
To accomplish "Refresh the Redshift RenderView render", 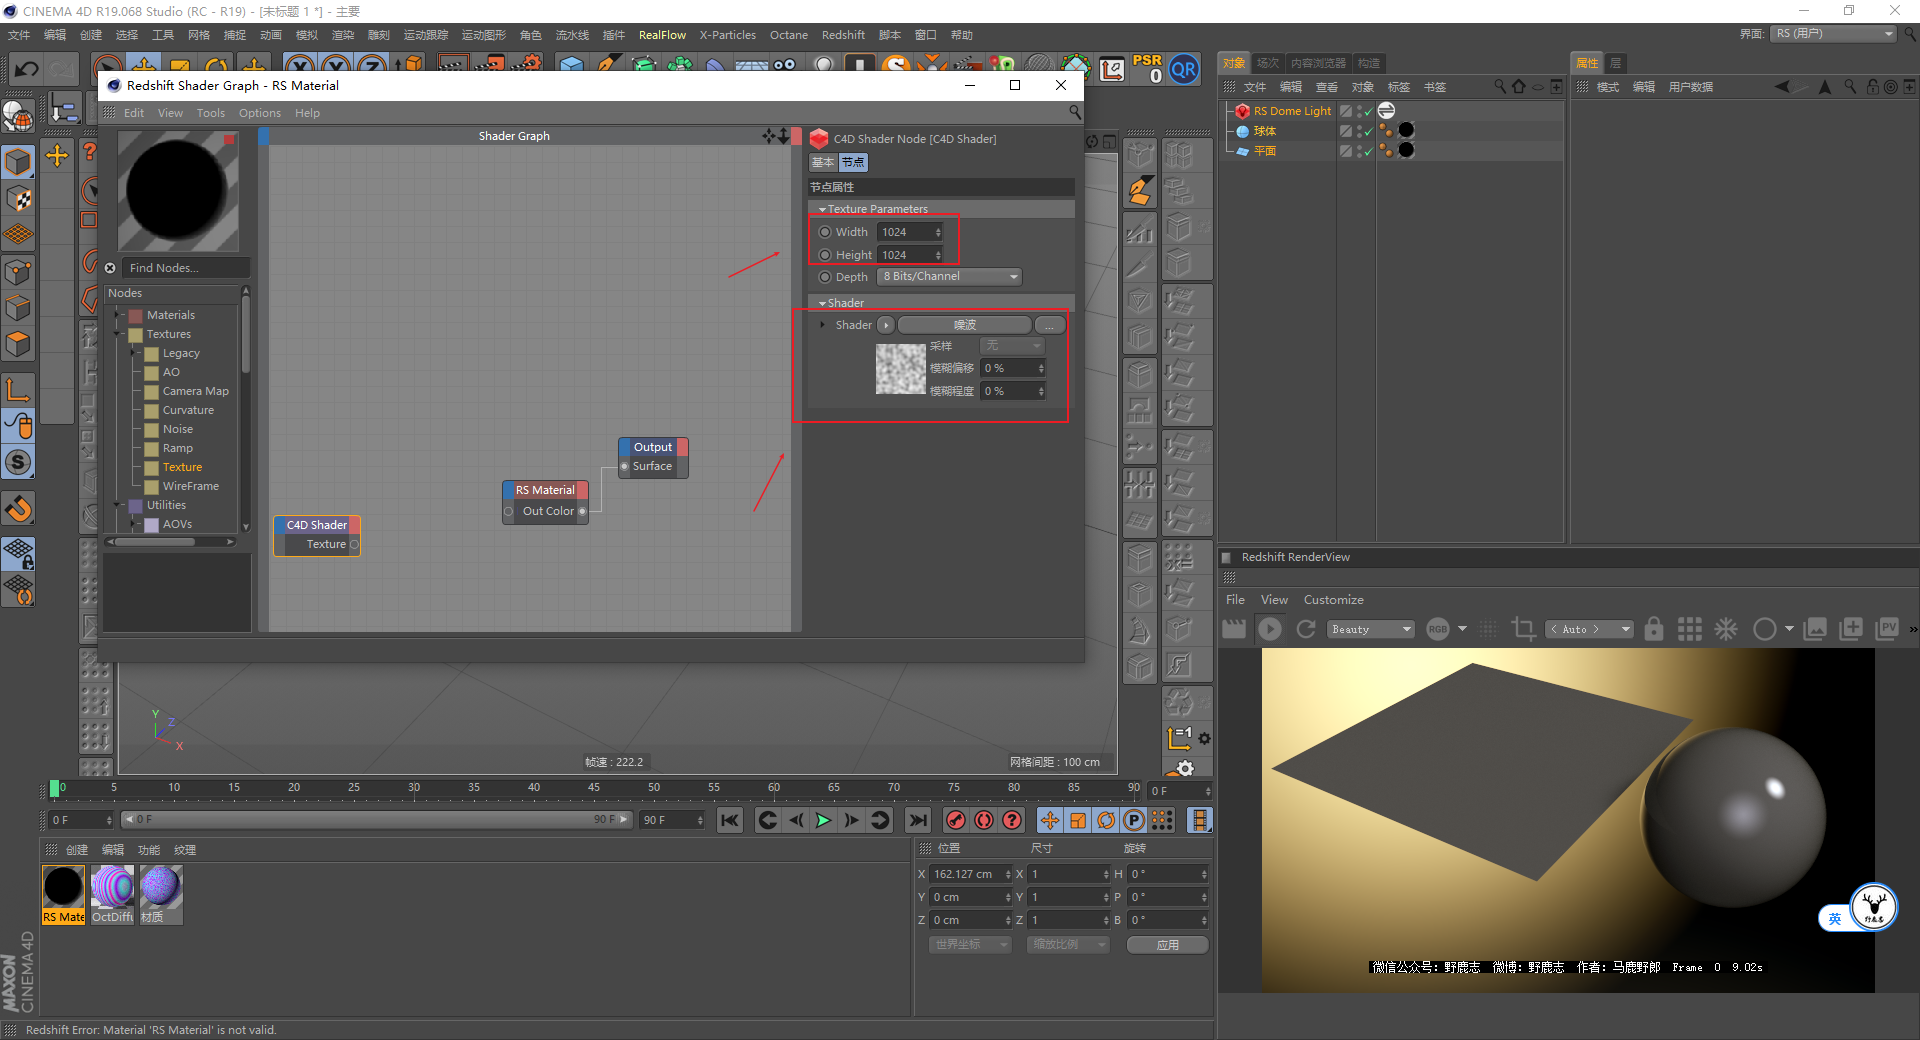I will click(1306, 629).
